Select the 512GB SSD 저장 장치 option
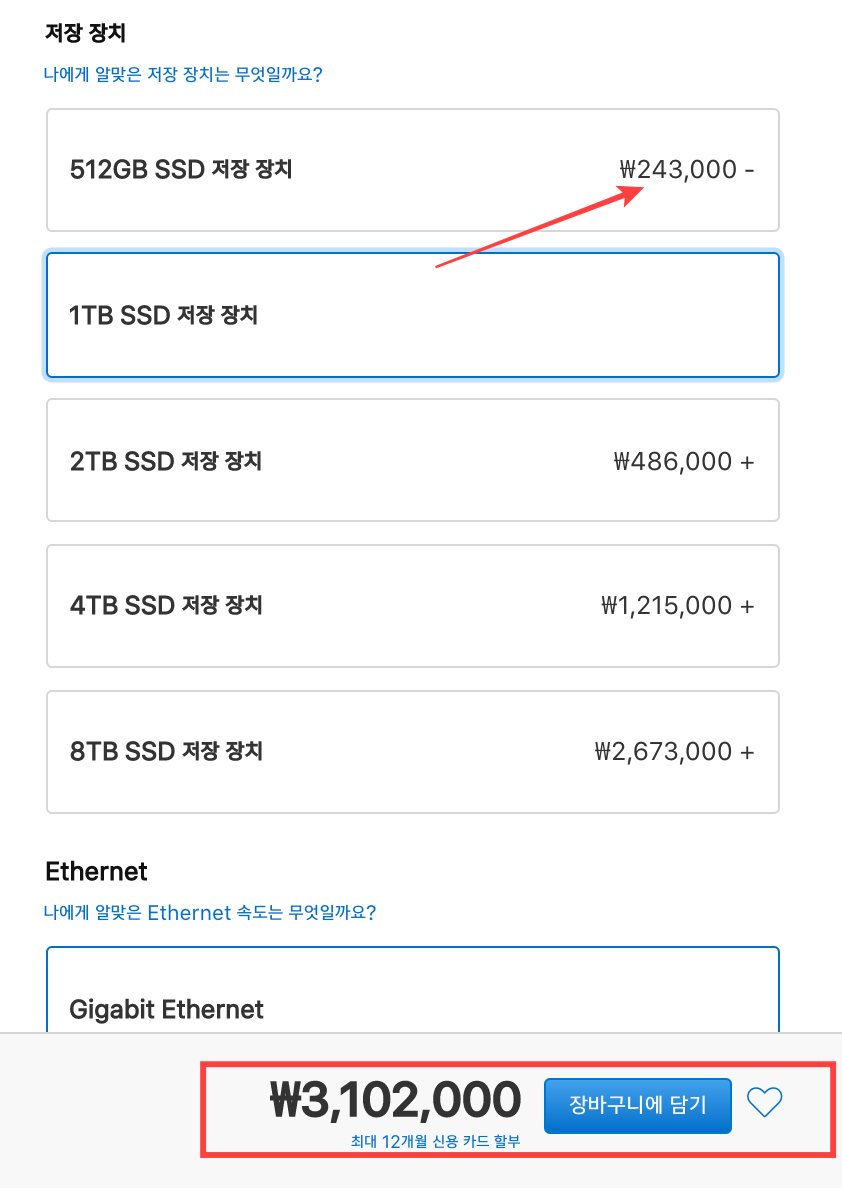The width and height of the screenshot is (842, 1188). click(412, 170)
